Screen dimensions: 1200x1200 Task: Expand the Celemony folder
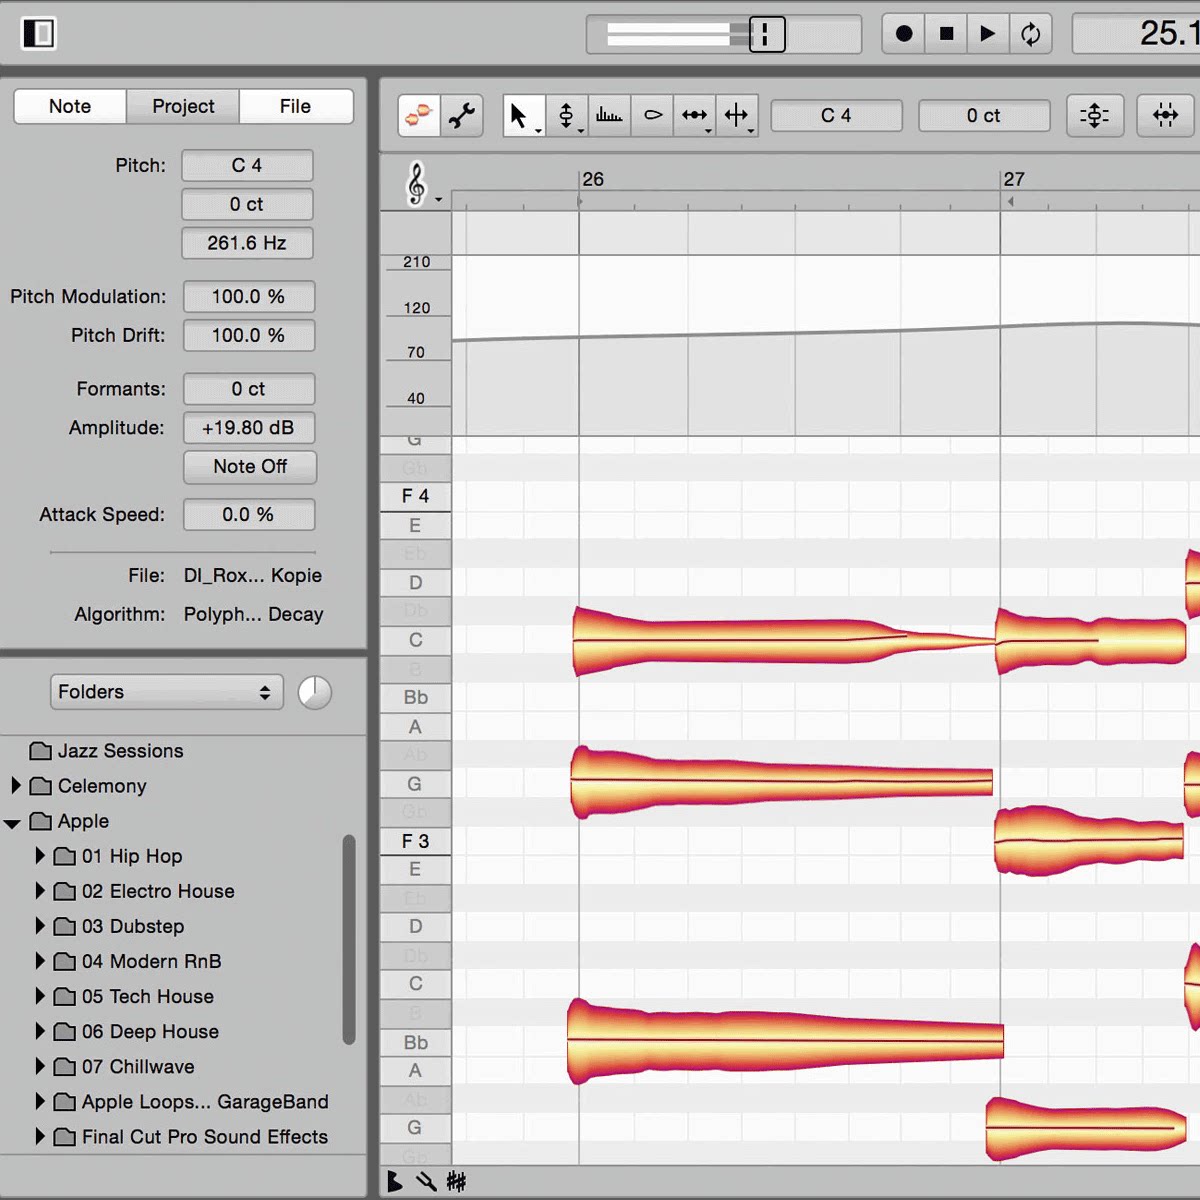pyautogui.click(x=16, y=786)
